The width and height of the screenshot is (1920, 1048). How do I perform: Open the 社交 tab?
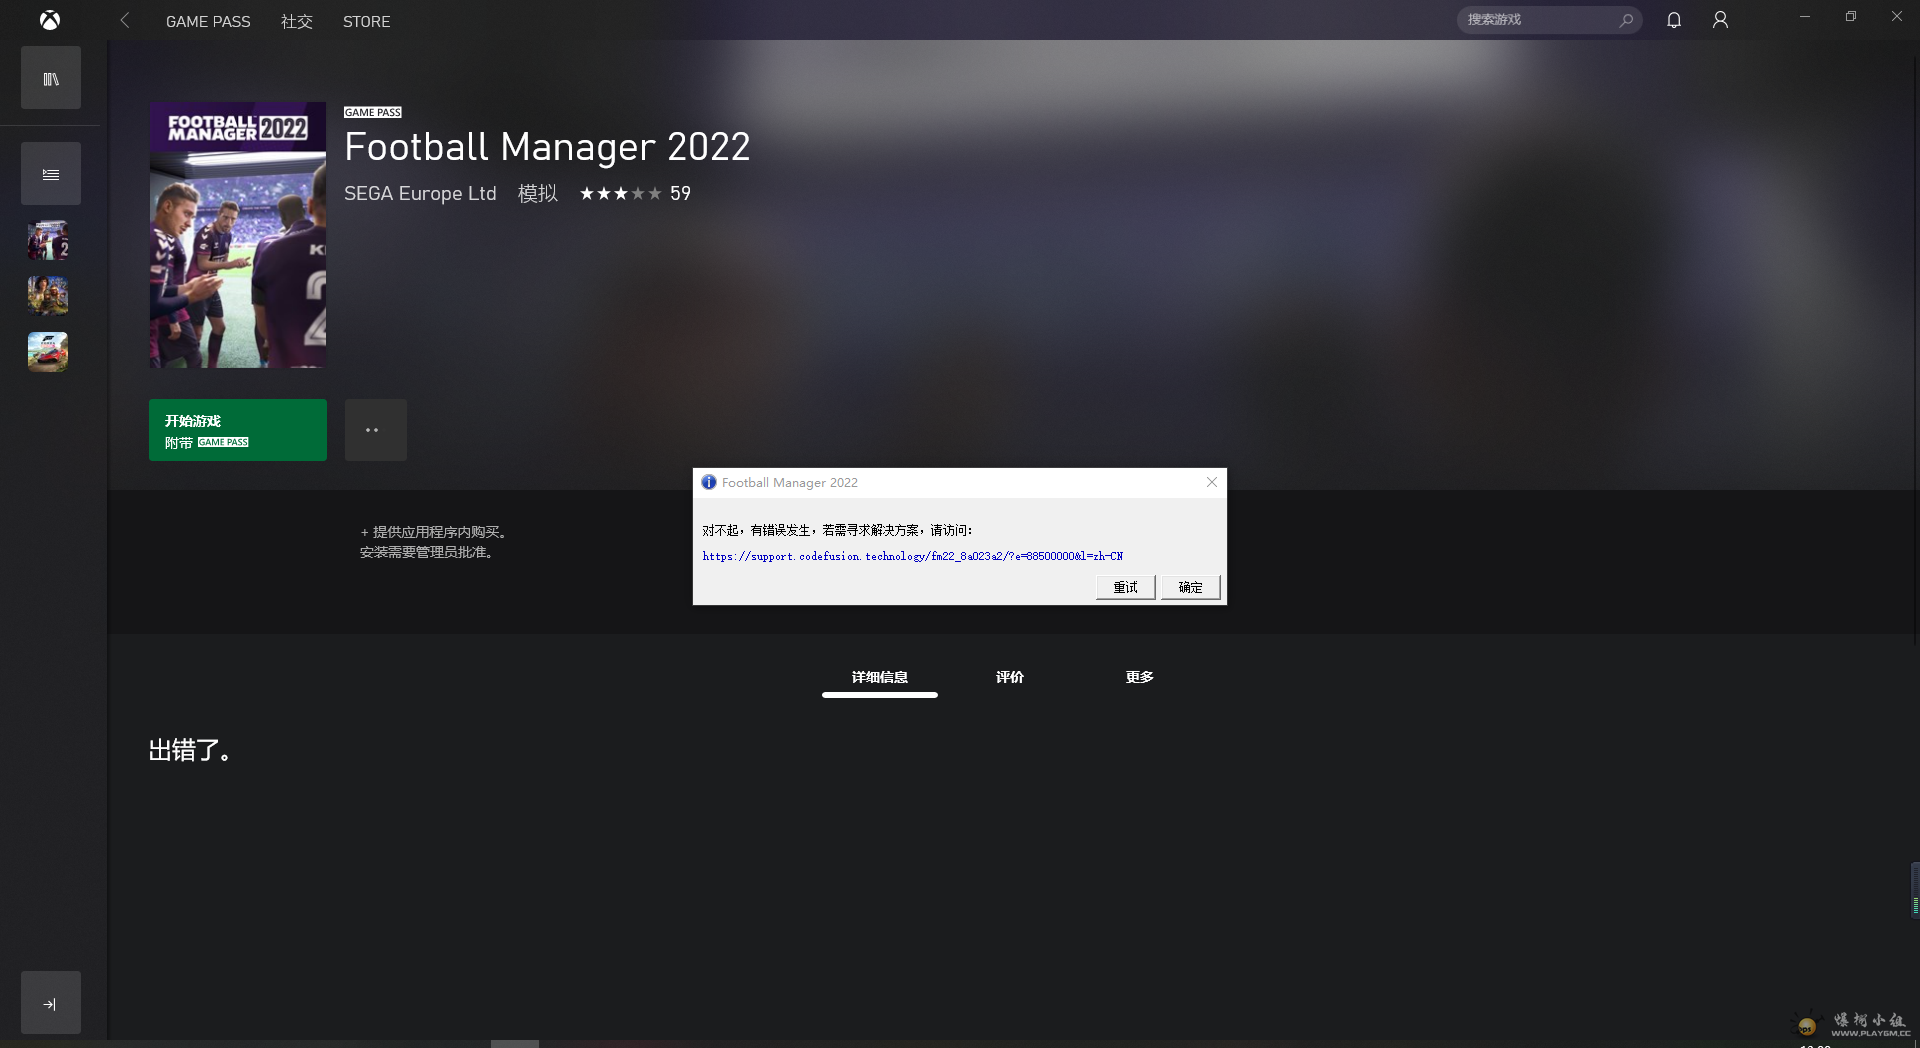tap(297, 21)
